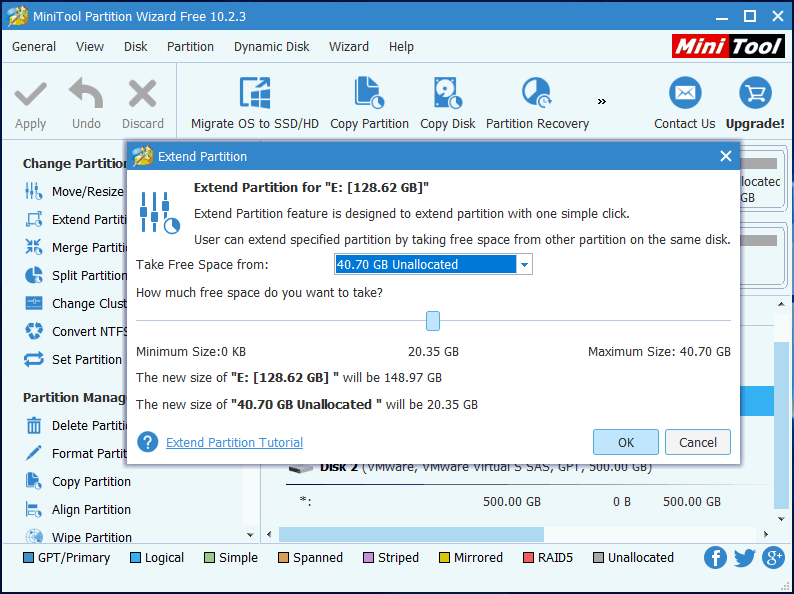Select Convert NTFS option in sidebar
Image resolution: width=794 pixels, height=594 pixels.
pos(76,331)
